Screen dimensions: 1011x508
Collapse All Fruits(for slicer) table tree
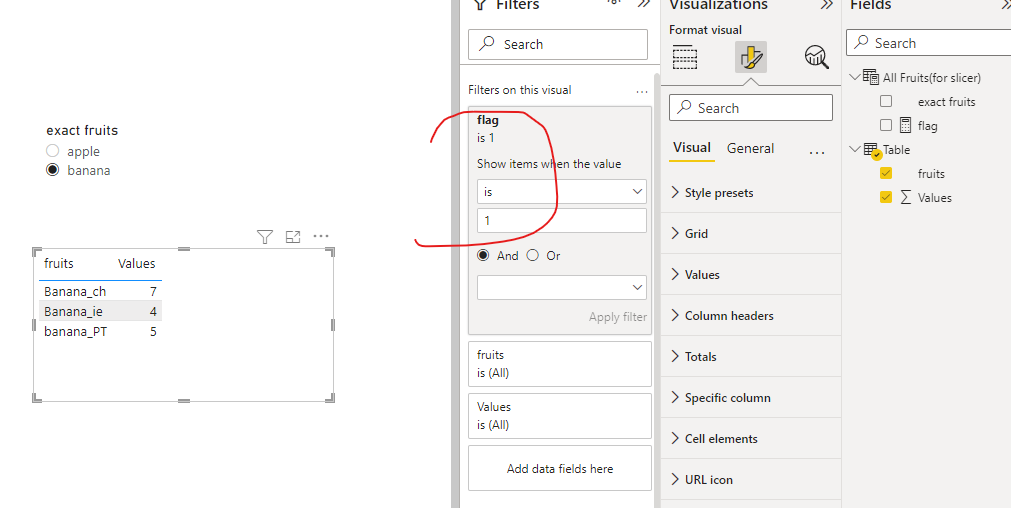tap(855, 77)
